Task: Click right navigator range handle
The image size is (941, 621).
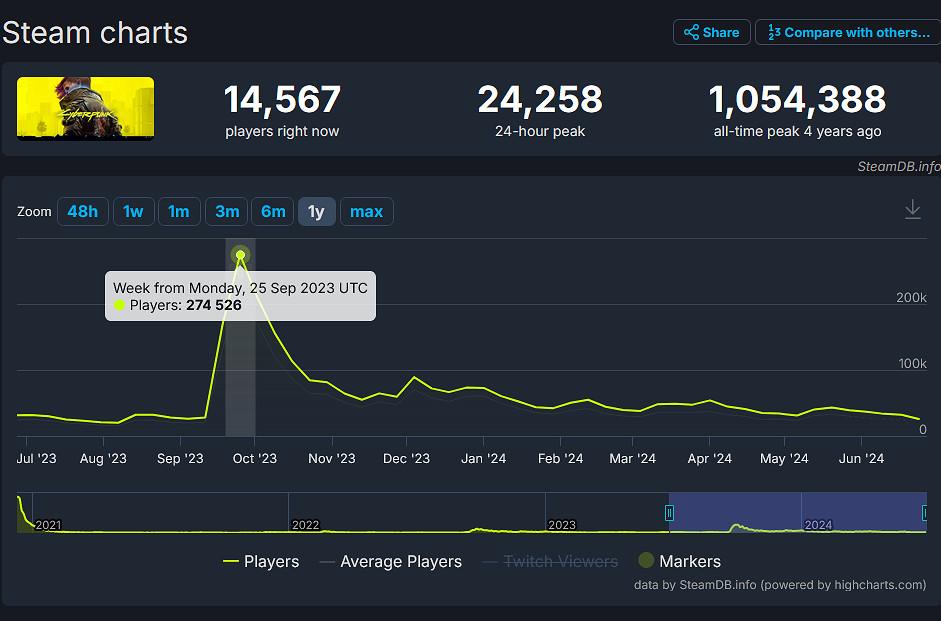Action: 925,513
